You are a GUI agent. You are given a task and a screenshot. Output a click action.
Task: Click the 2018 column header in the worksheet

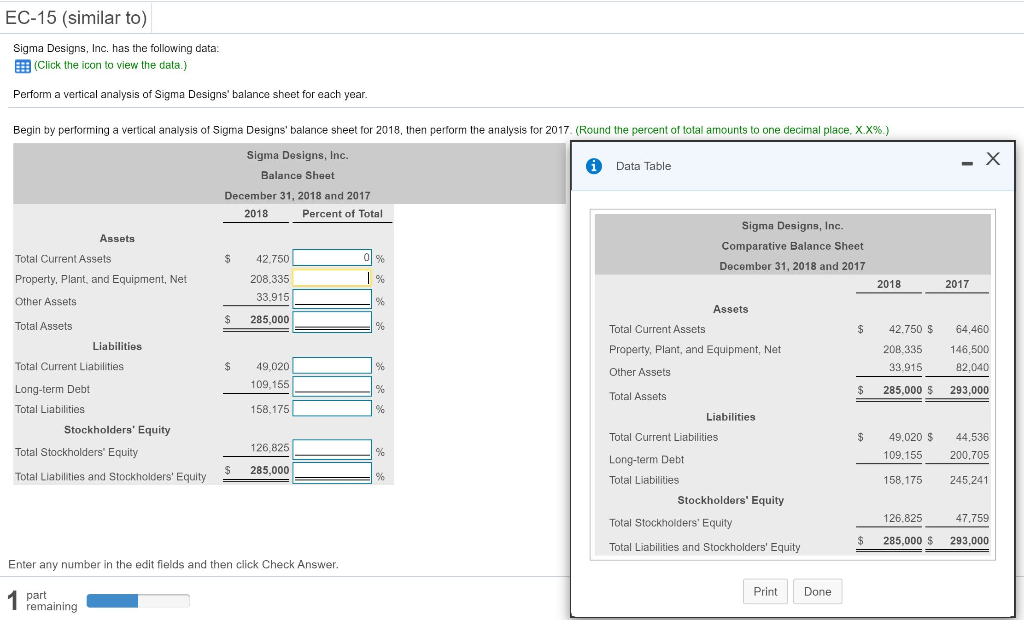point(256,214)
